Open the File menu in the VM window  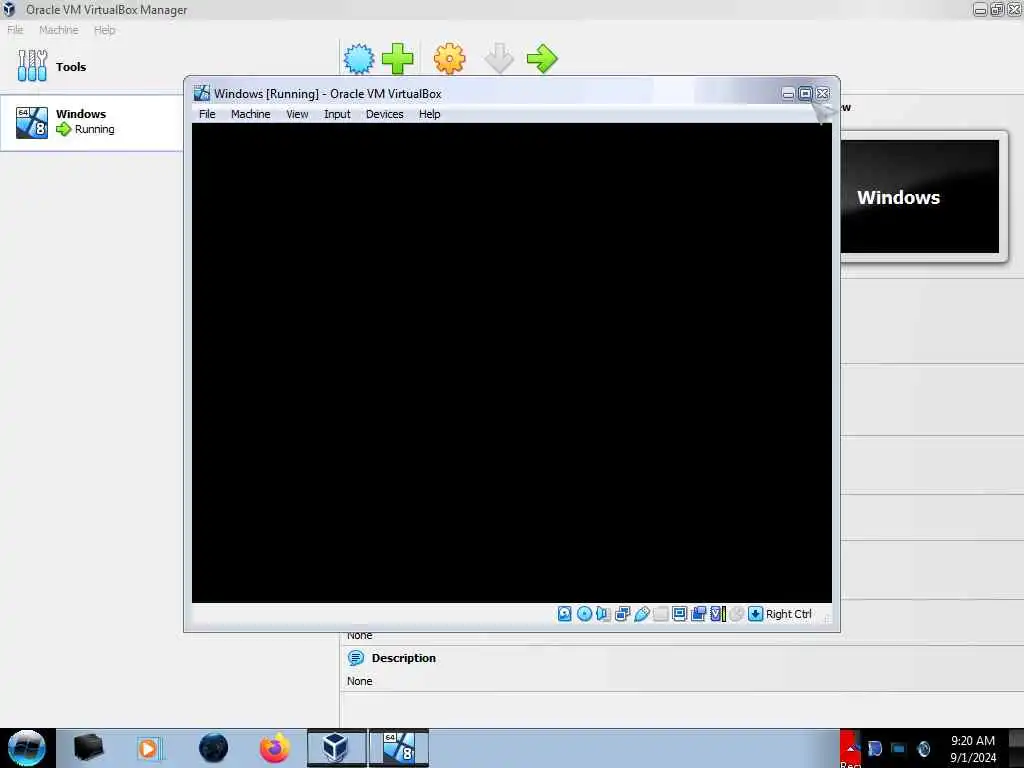click(207, 114)
